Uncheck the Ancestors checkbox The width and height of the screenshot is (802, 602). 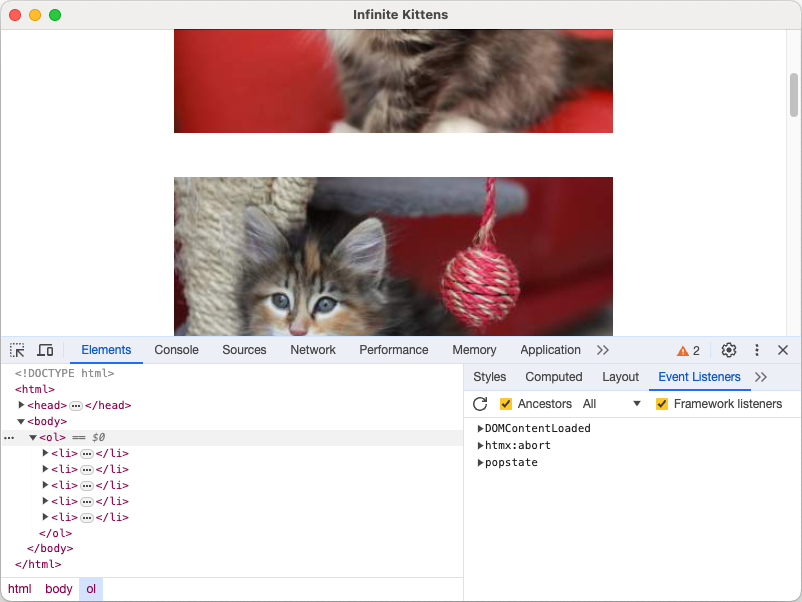(505, 403)
